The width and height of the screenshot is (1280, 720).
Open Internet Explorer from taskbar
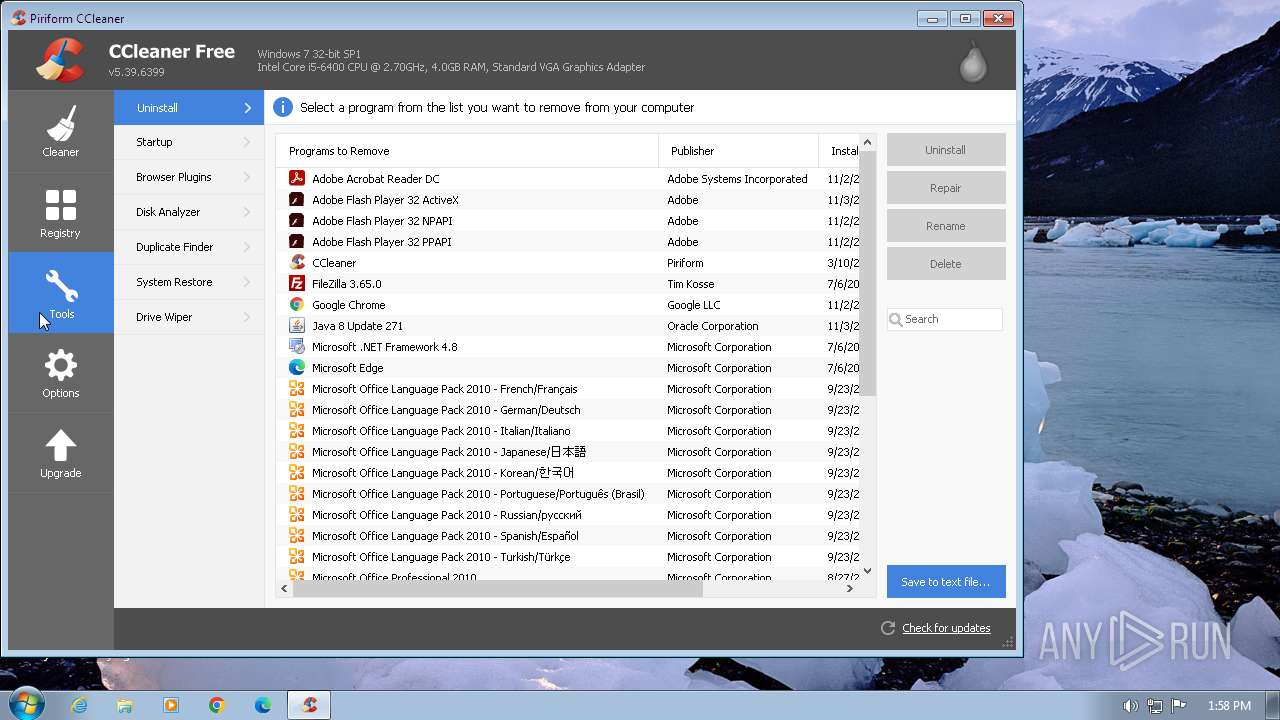(x=79, y=705)
